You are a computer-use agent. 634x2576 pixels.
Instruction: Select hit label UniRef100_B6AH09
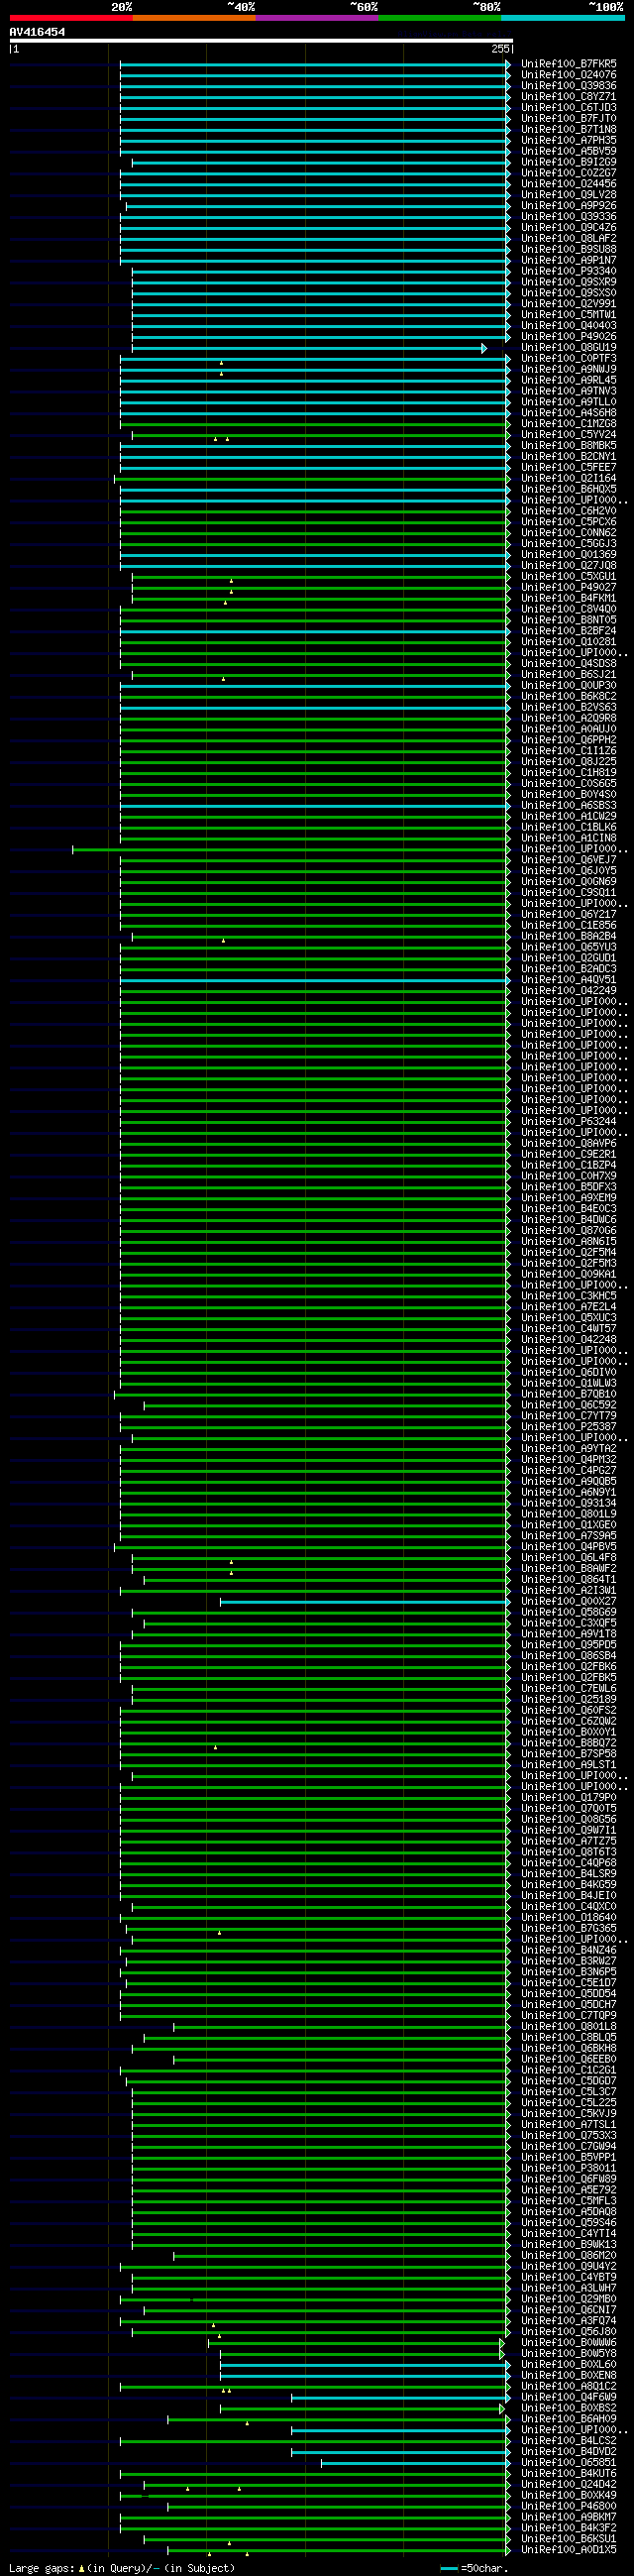[569, 2419]
